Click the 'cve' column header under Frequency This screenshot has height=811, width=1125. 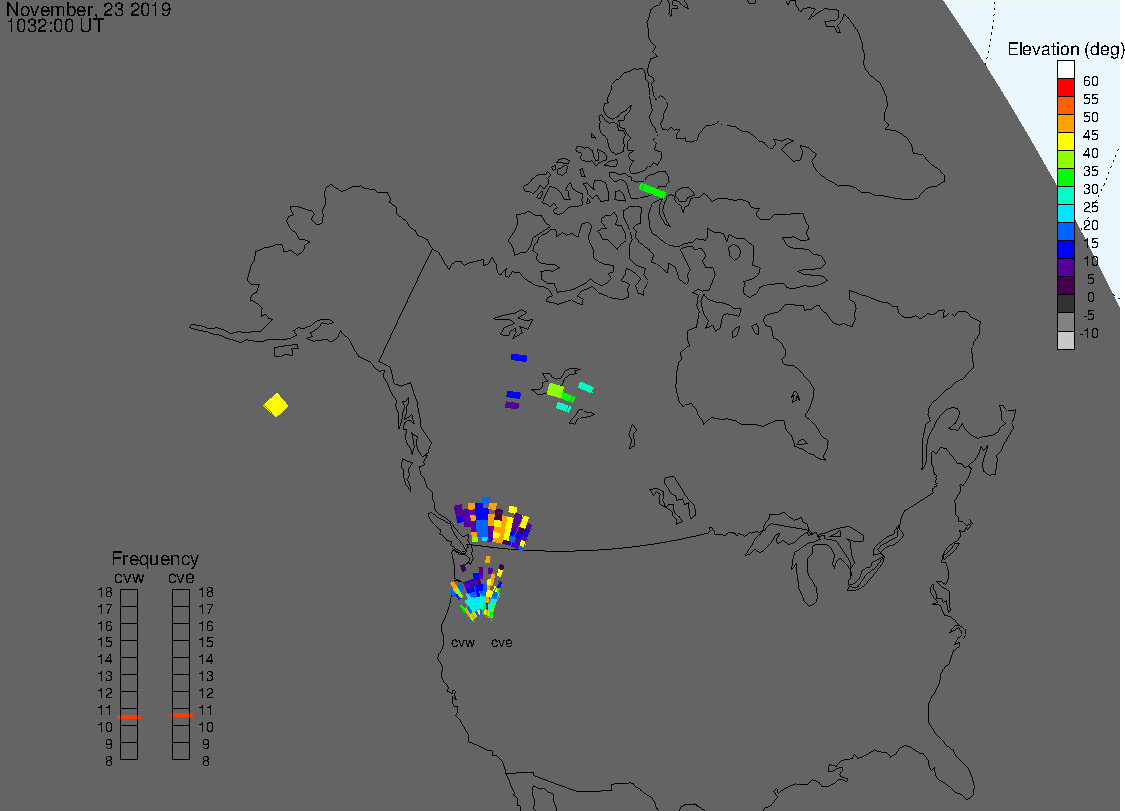(181, 578)
